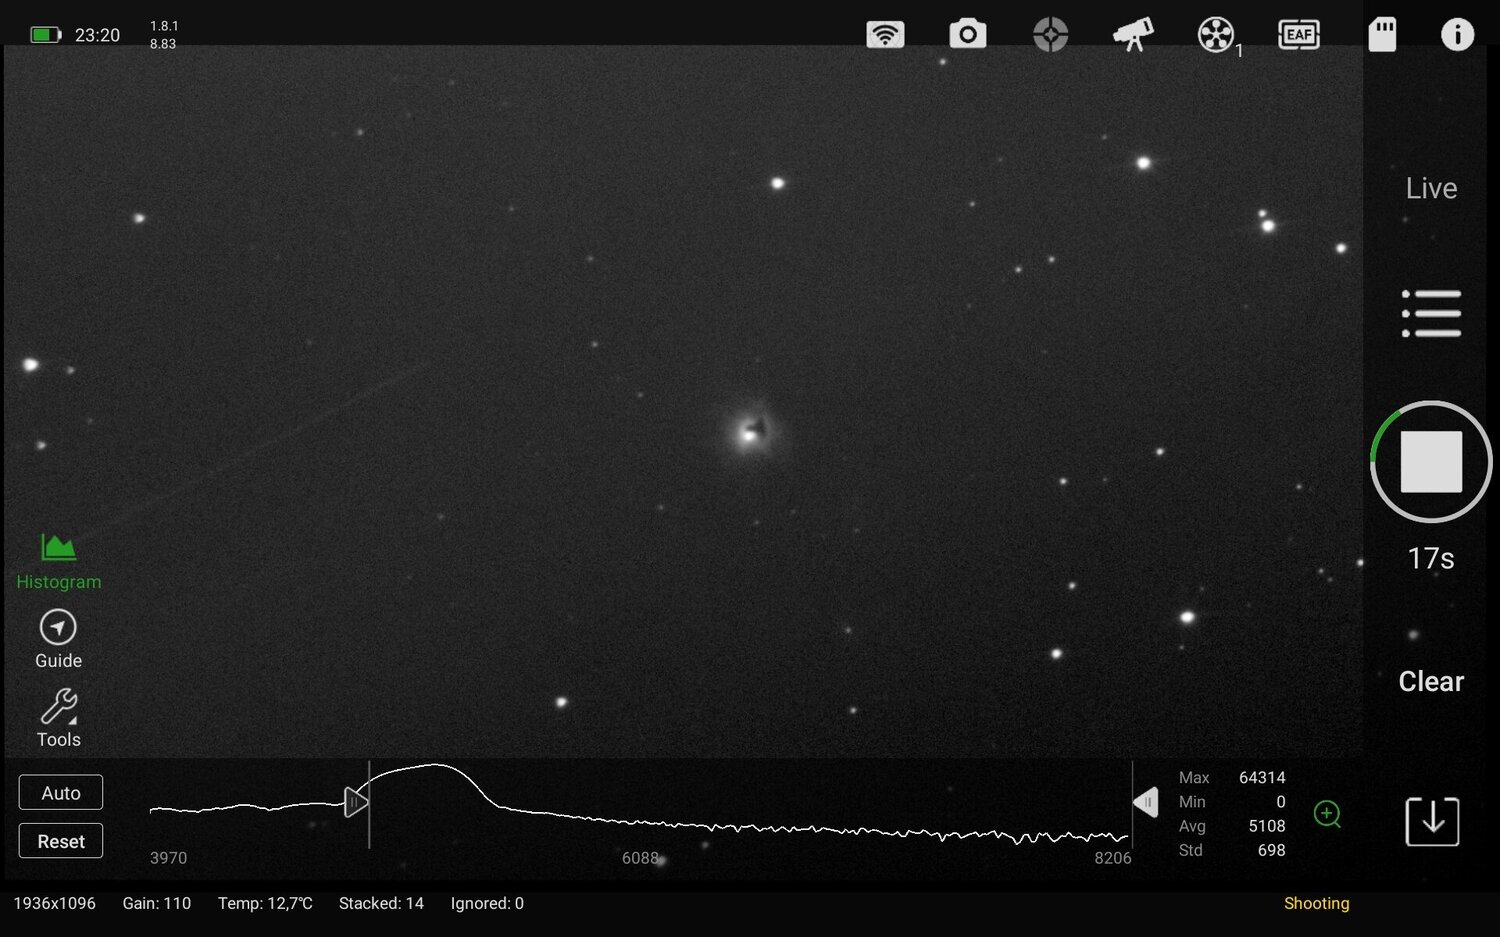
Task: Save the image with the download icon
Action: pyautogui.click(x=1431, y=820)
